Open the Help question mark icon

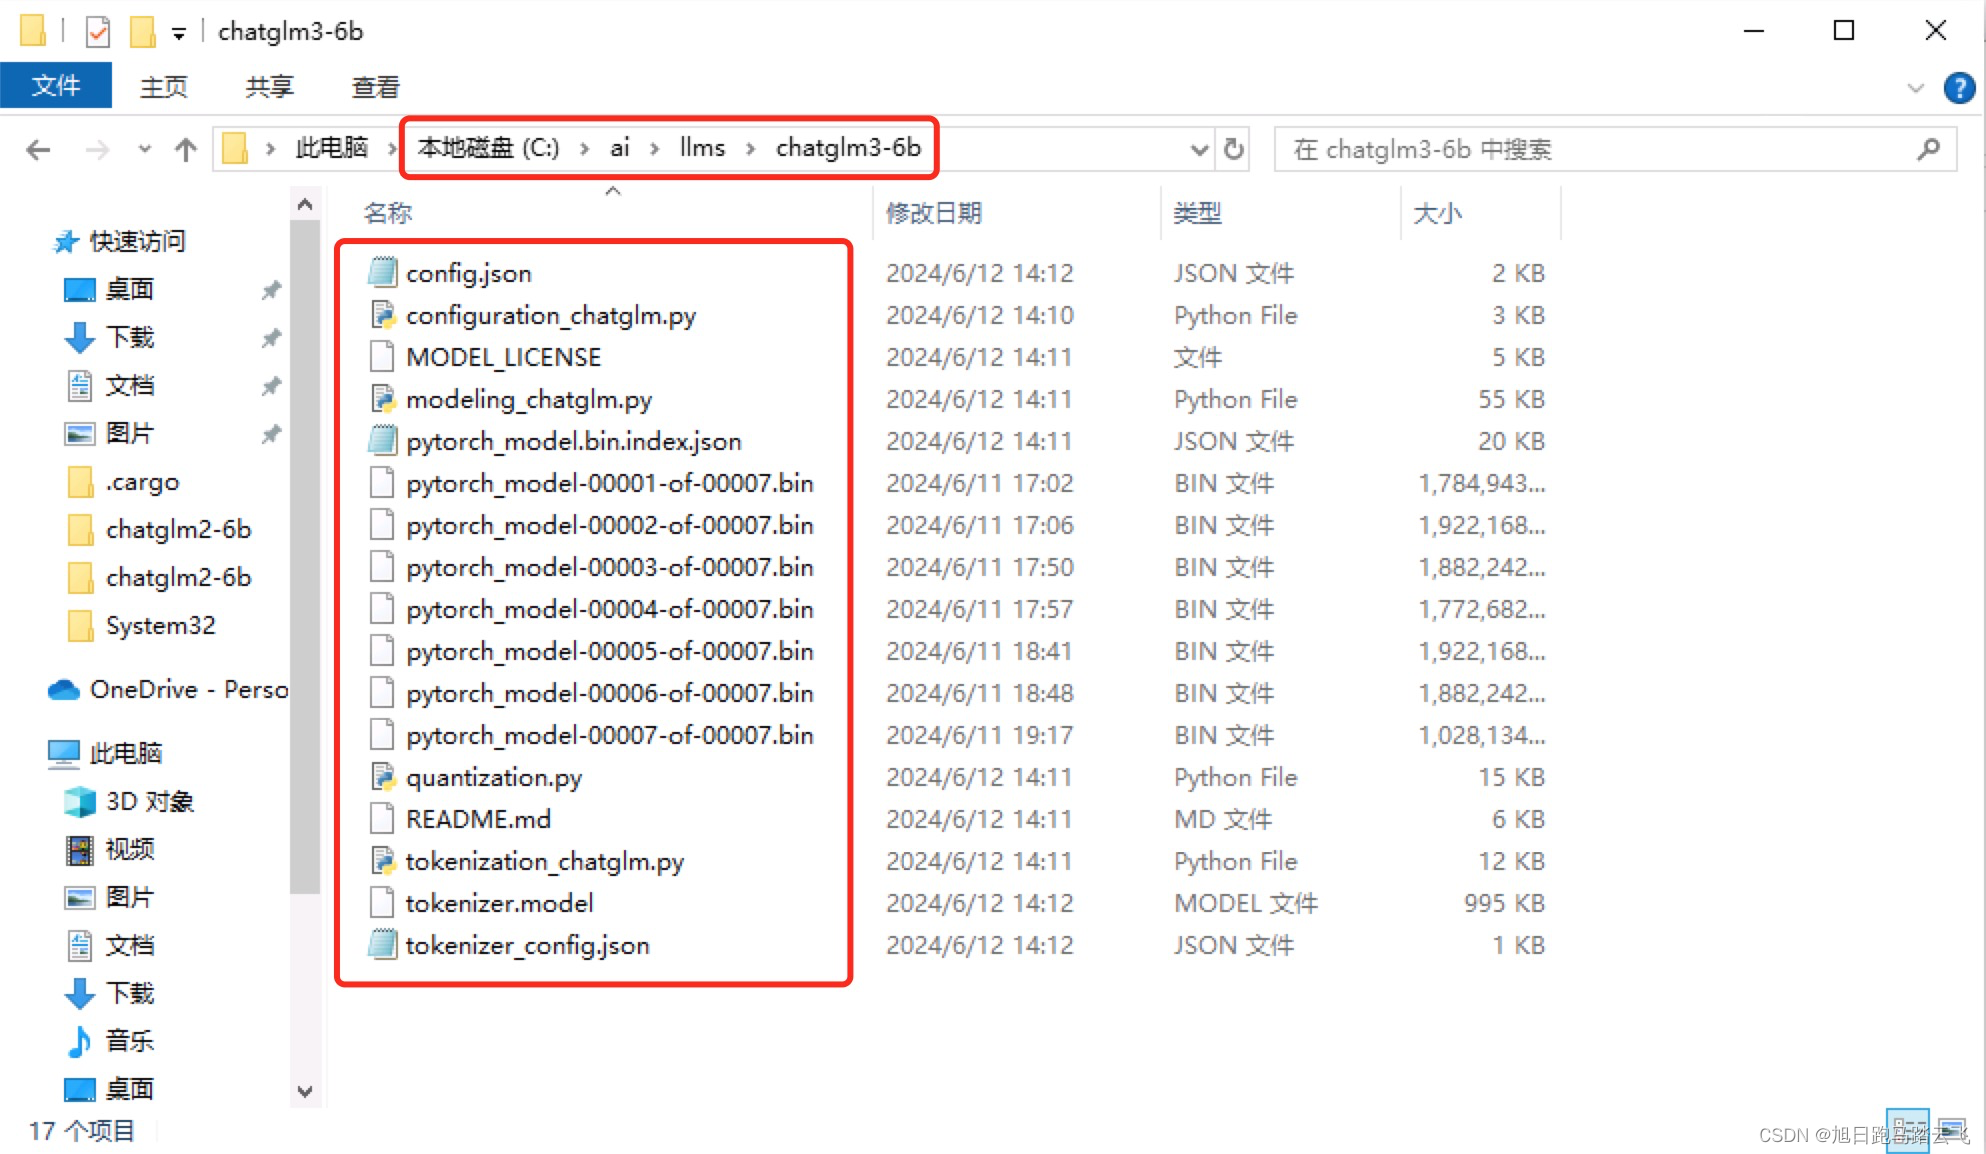tap(1958, 88)
